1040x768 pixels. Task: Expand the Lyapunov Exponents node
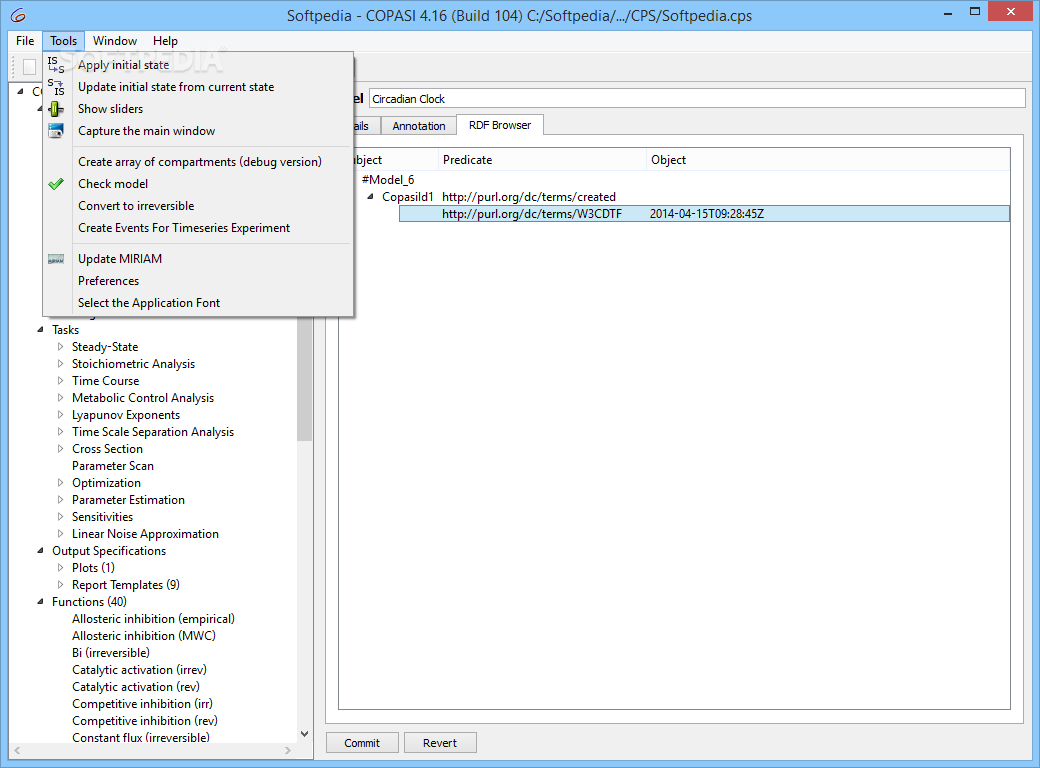[x=60, y=415]
